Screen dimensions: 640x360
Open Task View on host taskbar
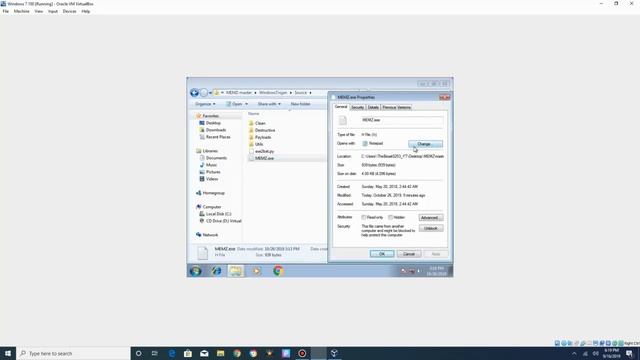pyautogui.click(x=155, y=353)
